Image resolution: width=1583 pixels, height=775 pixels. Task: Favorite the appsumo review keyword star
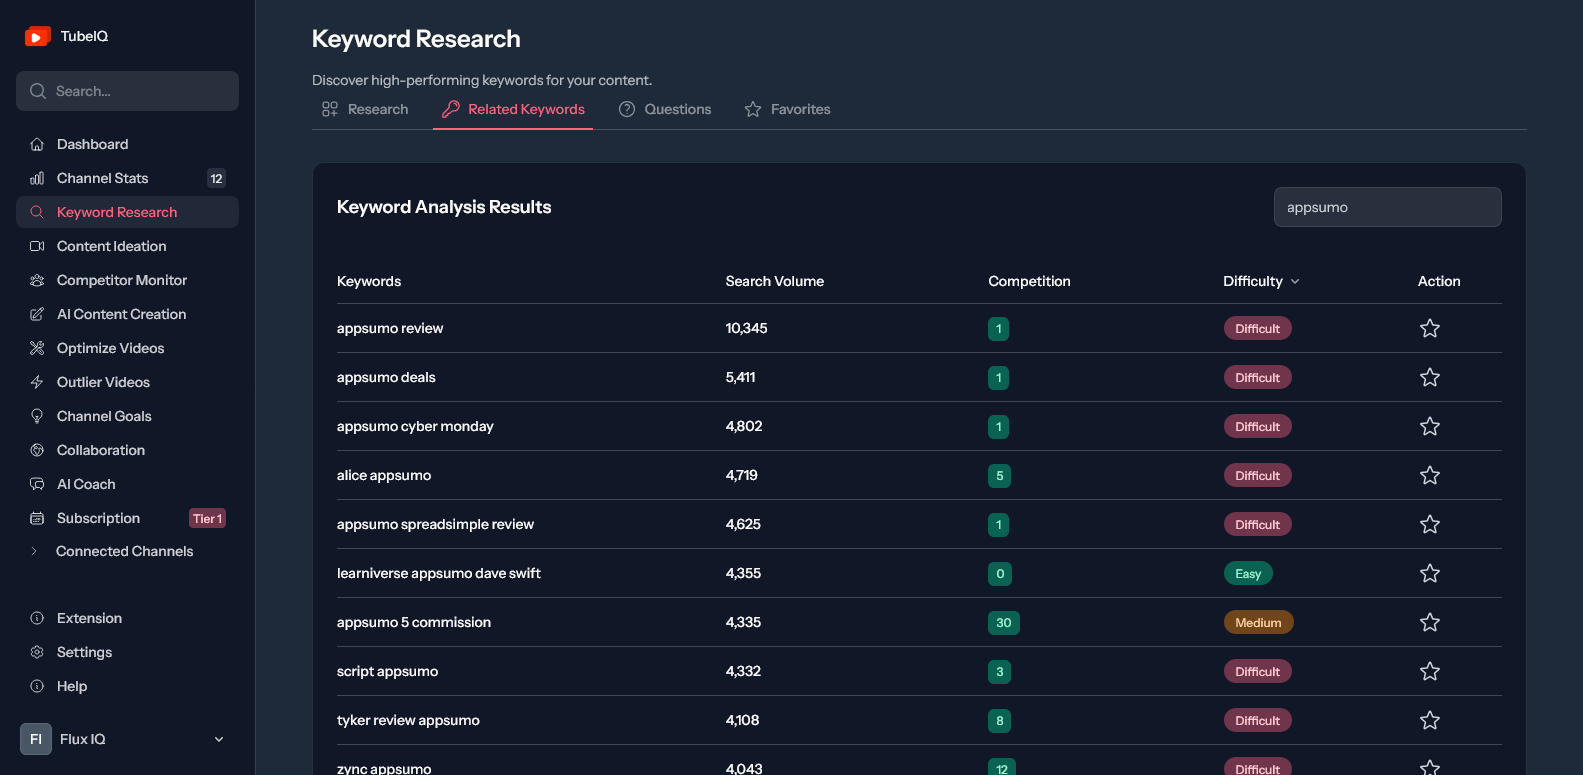point(1430,328)
